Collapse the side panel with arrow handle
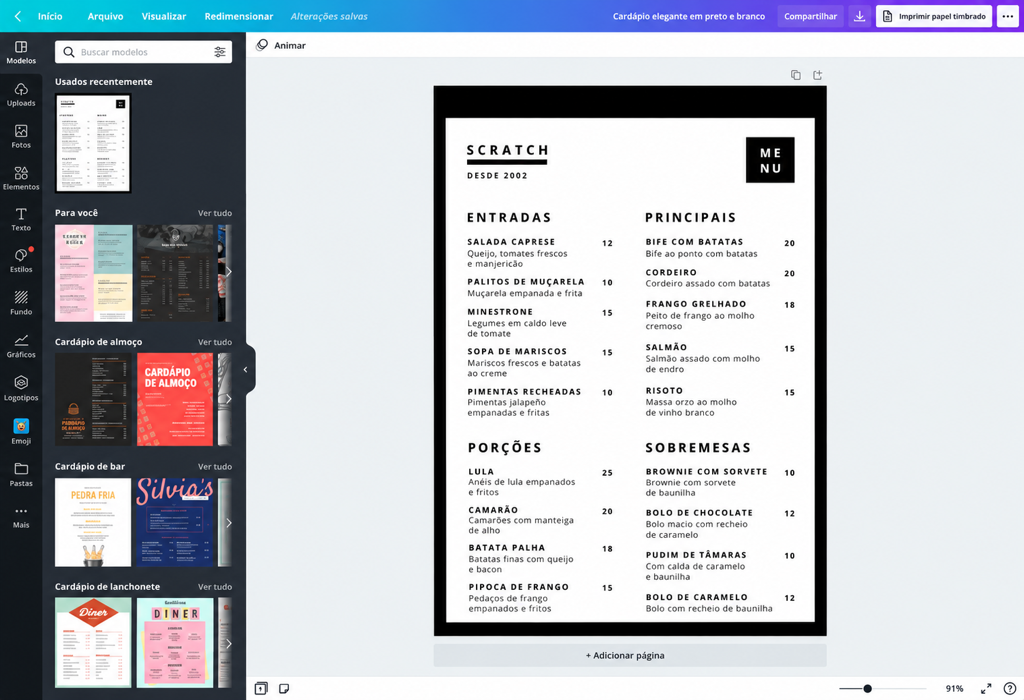The height and width of the screenshot is (700, 1024). click(x=246, y=370)
